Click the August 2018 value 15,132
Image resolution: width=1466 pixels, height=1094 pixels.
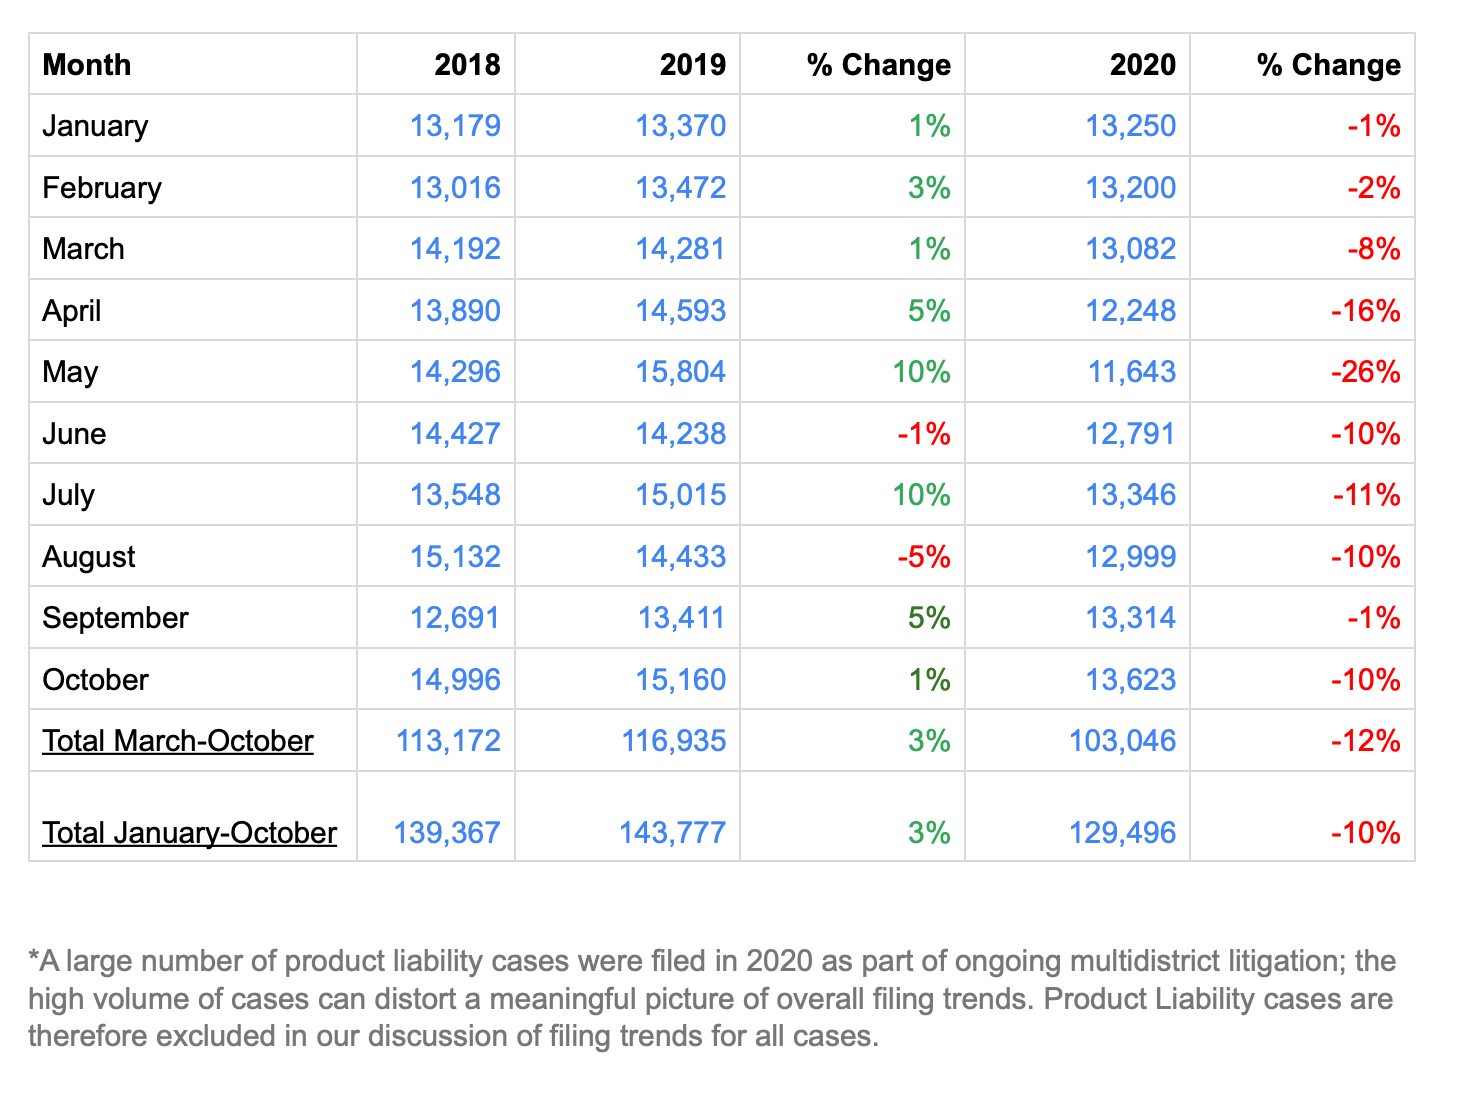tap(455, 557)
